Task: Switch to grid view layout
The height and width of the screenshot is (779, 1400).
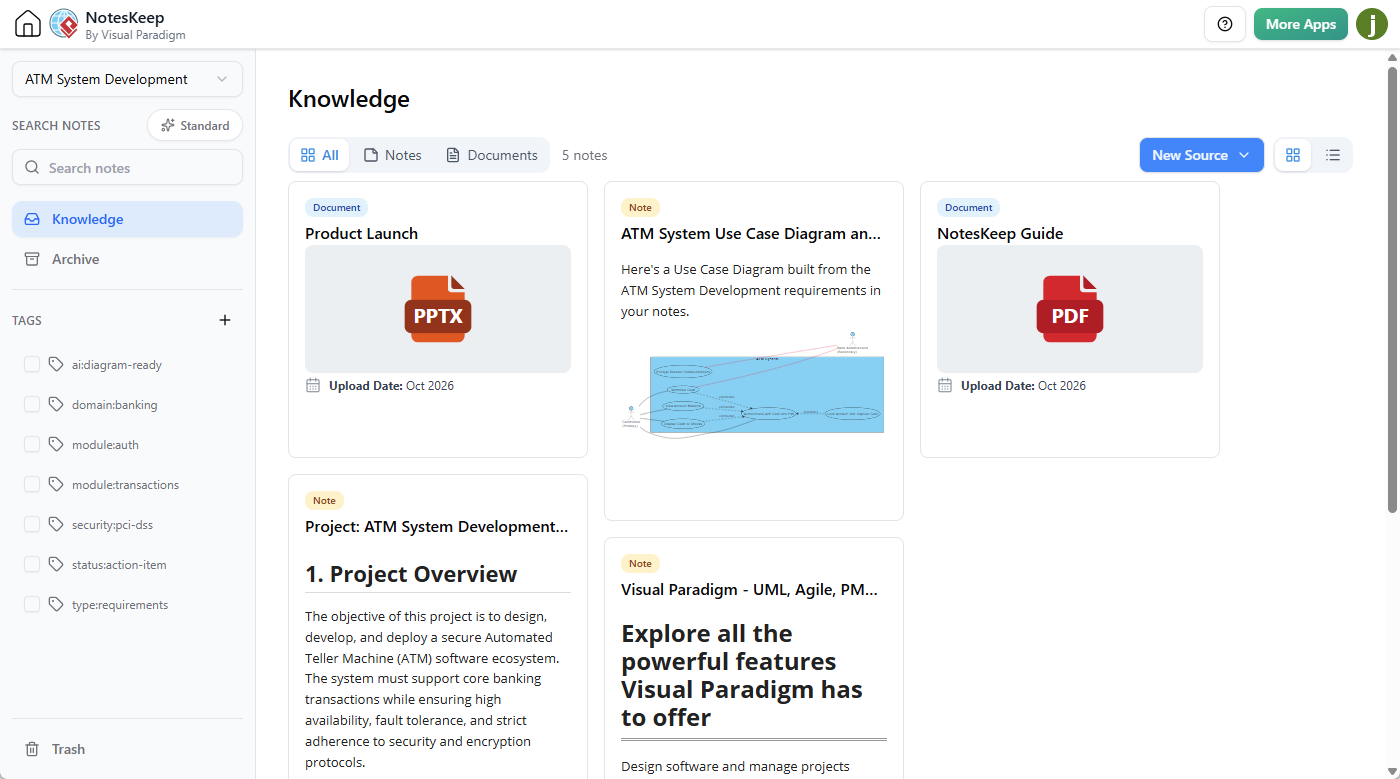Action: coord(1293,155)
